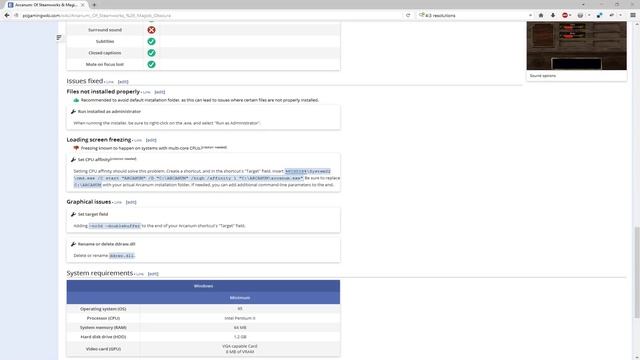Open the pencil extension dropdown arrow

[620, 15]
